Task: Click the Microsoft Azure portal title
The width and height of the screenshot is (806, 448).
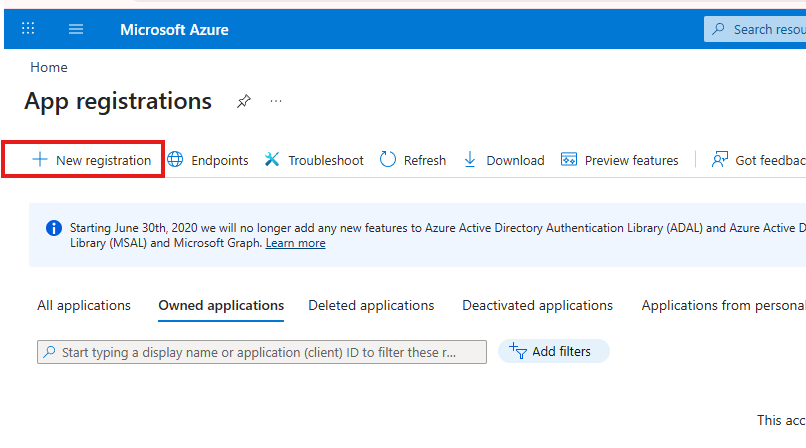Action: tap(174, 29)
